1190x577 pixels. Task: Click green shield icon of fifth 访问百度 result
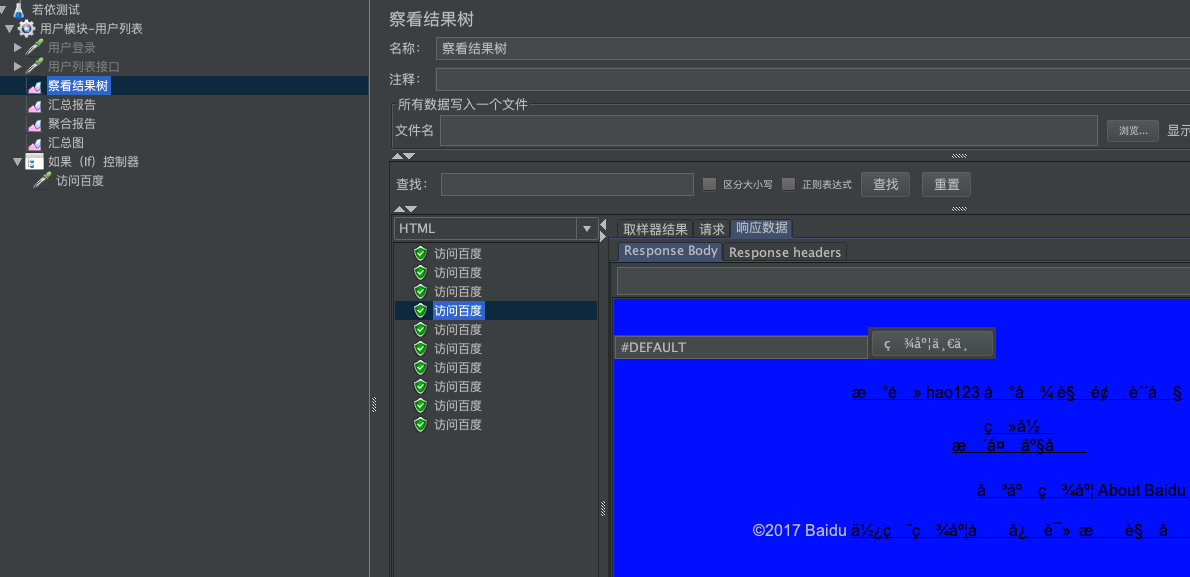tap(420, 329)
